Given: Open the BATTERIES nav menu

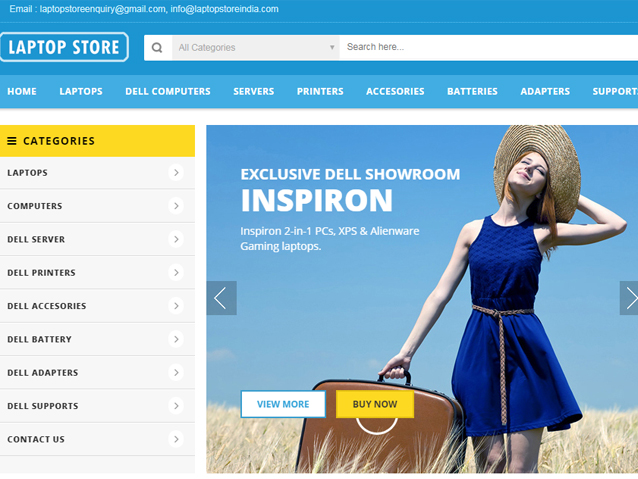Looking at the screenshot, I should coord(472,92).
